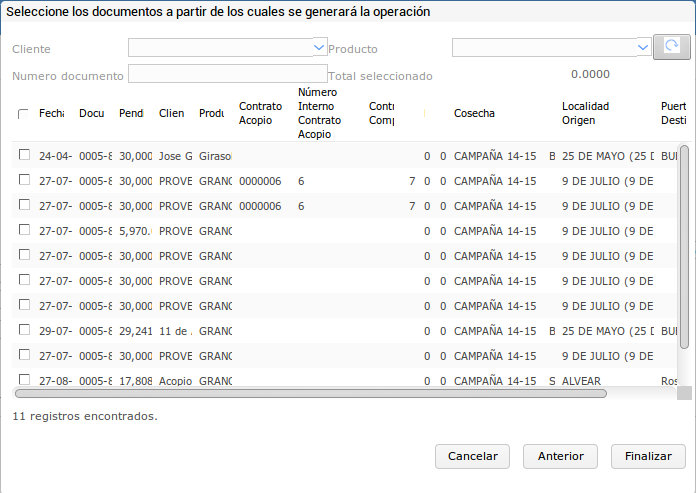Click the Cancelar button

pos(472,456)
